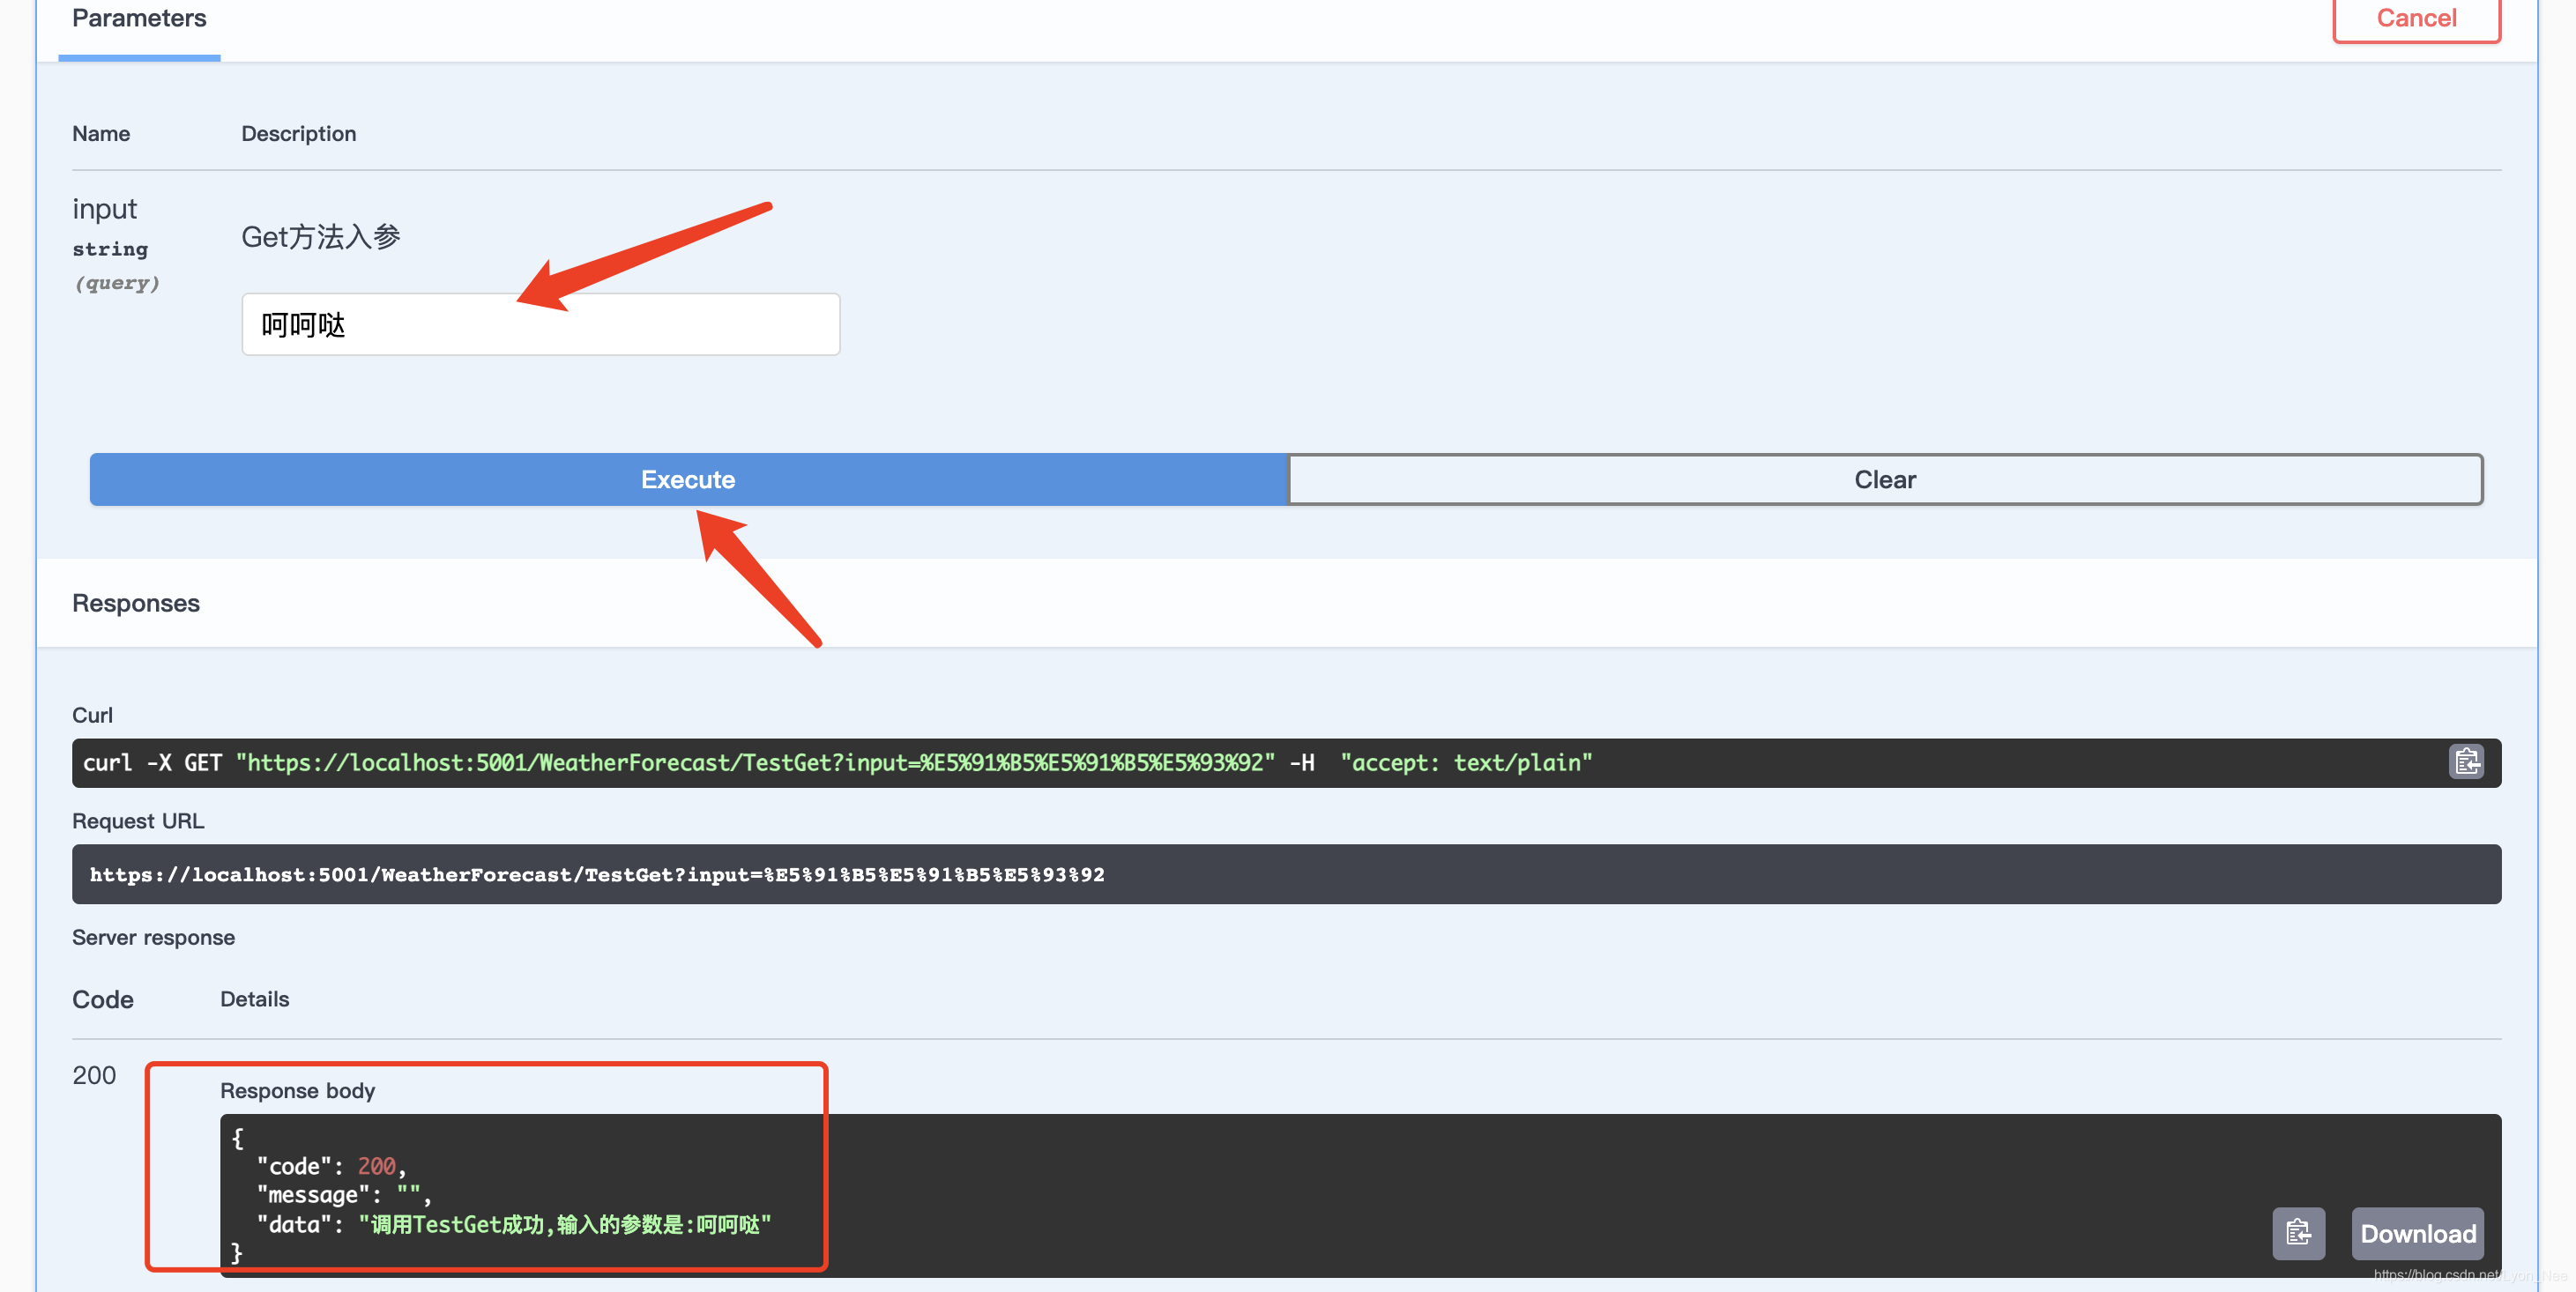Clear the executed response
The width and height of the screenshot is (2576, 1292).
point(1885,480)
